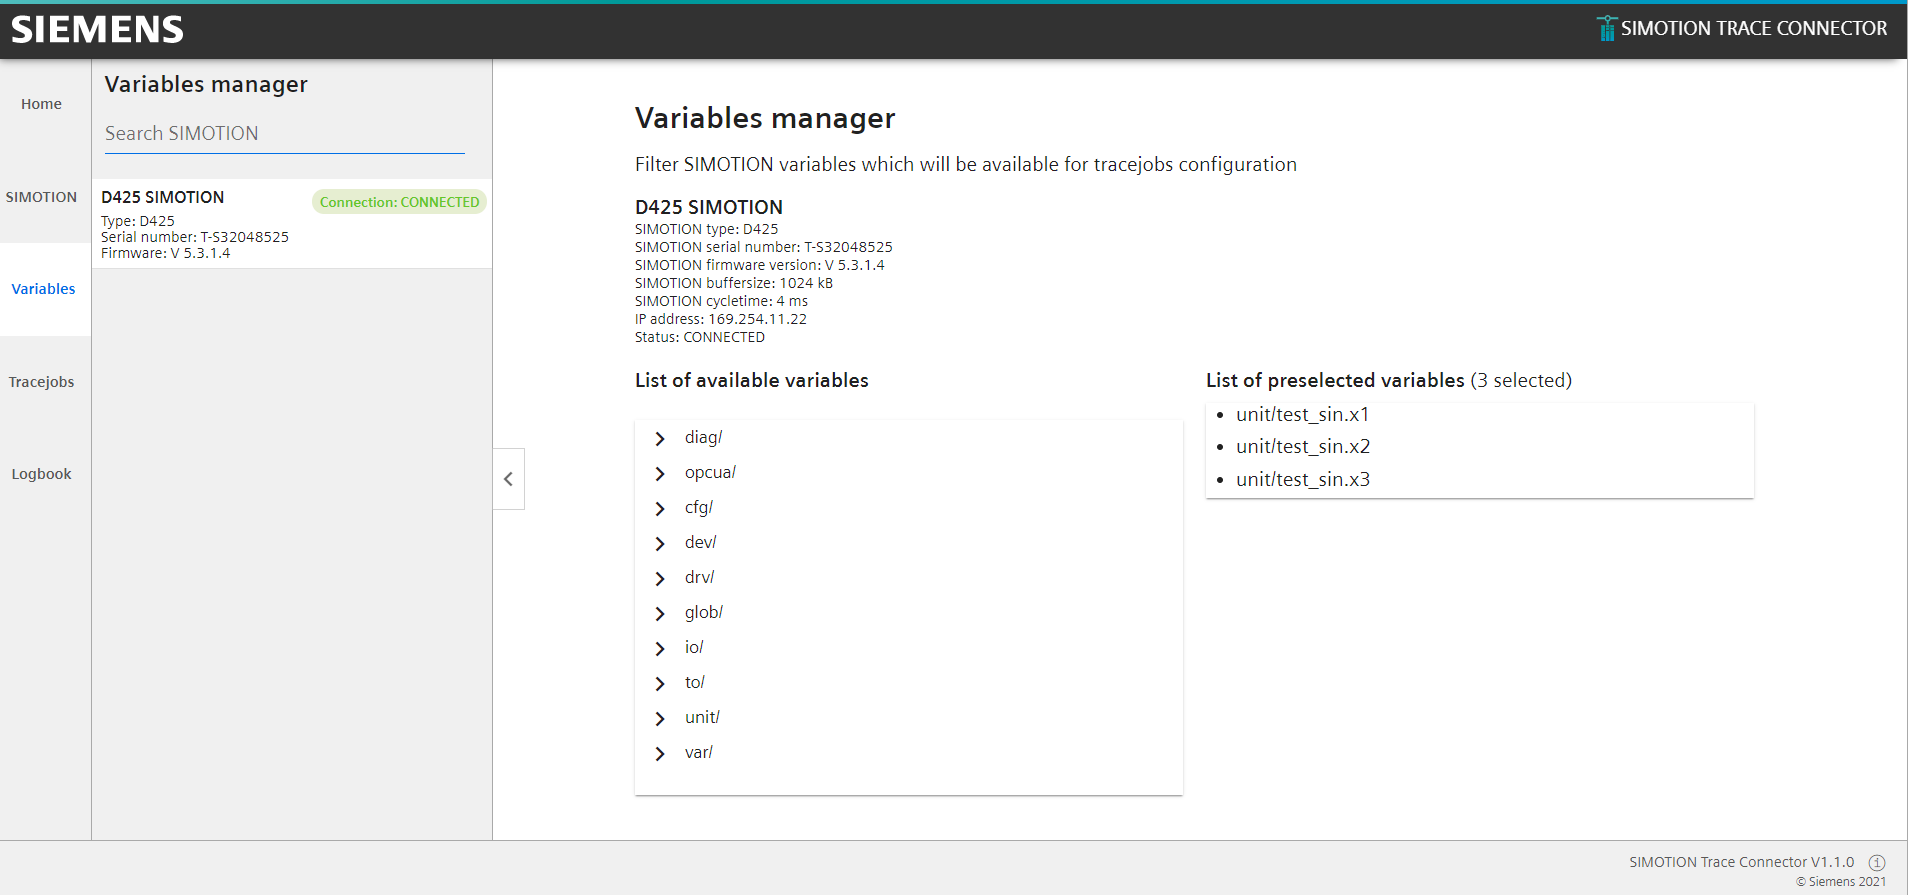Expand the glob/ folder chevron
Viewport: 1908px width, 895px height.
[x=660, y=614]
